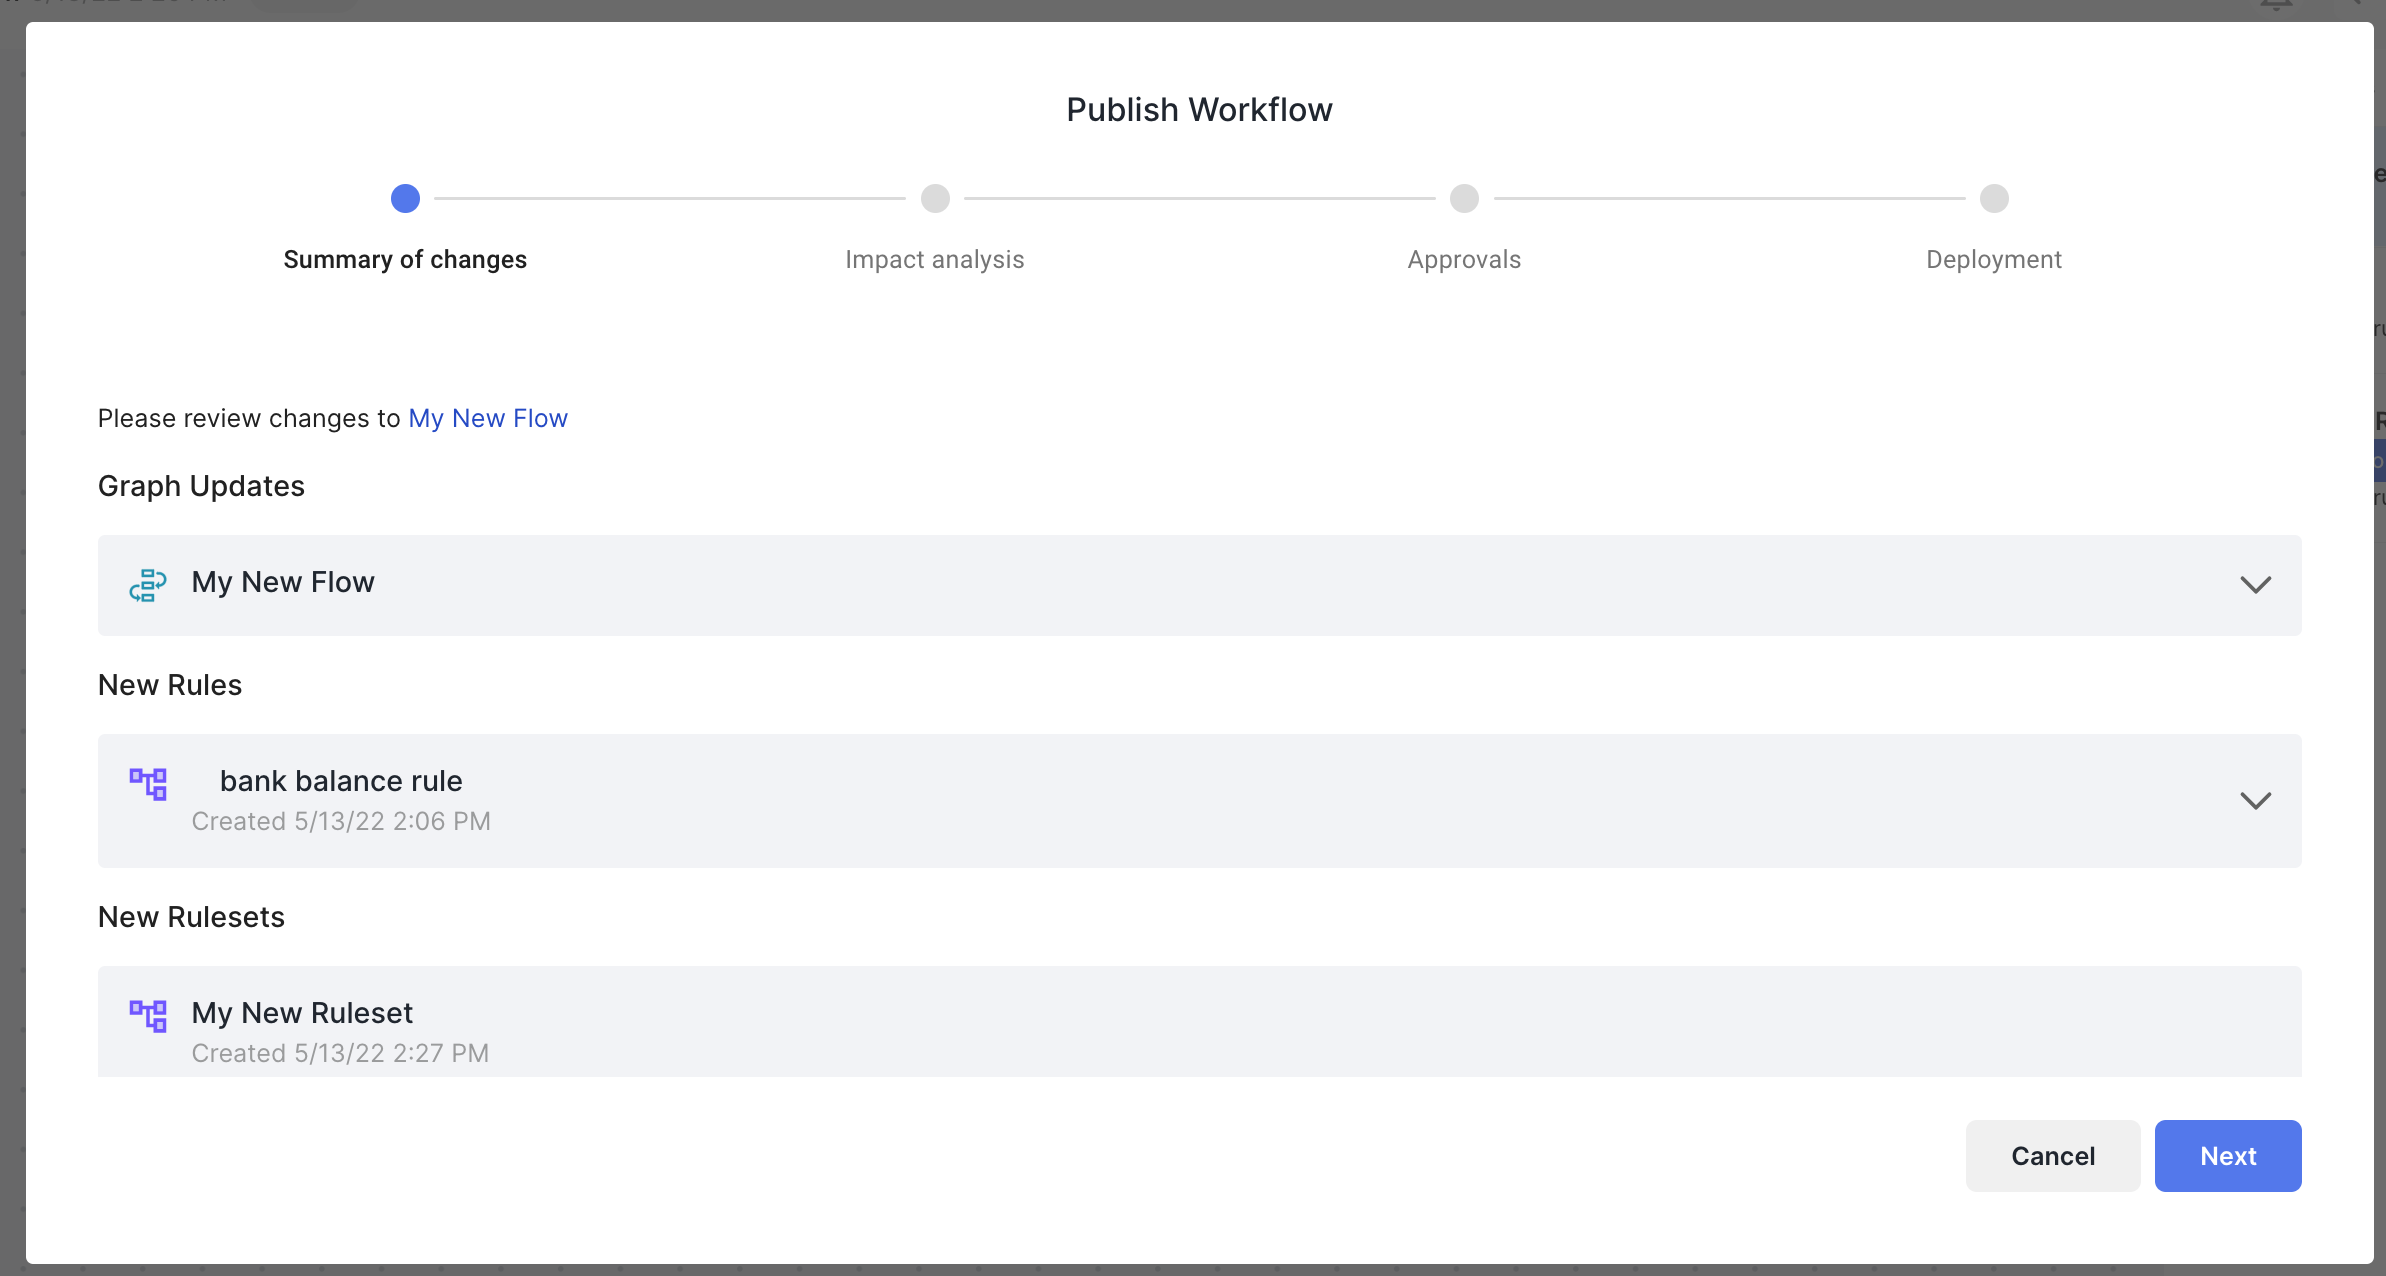
Task: Click the My New Flow row title
Action: click(283, 582)
